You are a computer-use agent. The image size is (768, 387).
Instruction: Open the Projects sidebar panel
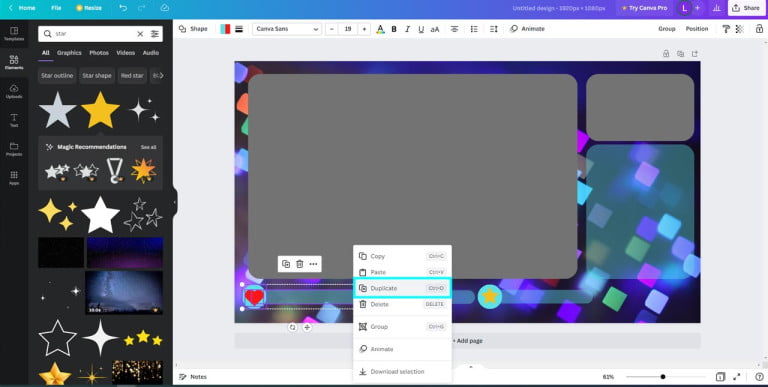point(14,149)
